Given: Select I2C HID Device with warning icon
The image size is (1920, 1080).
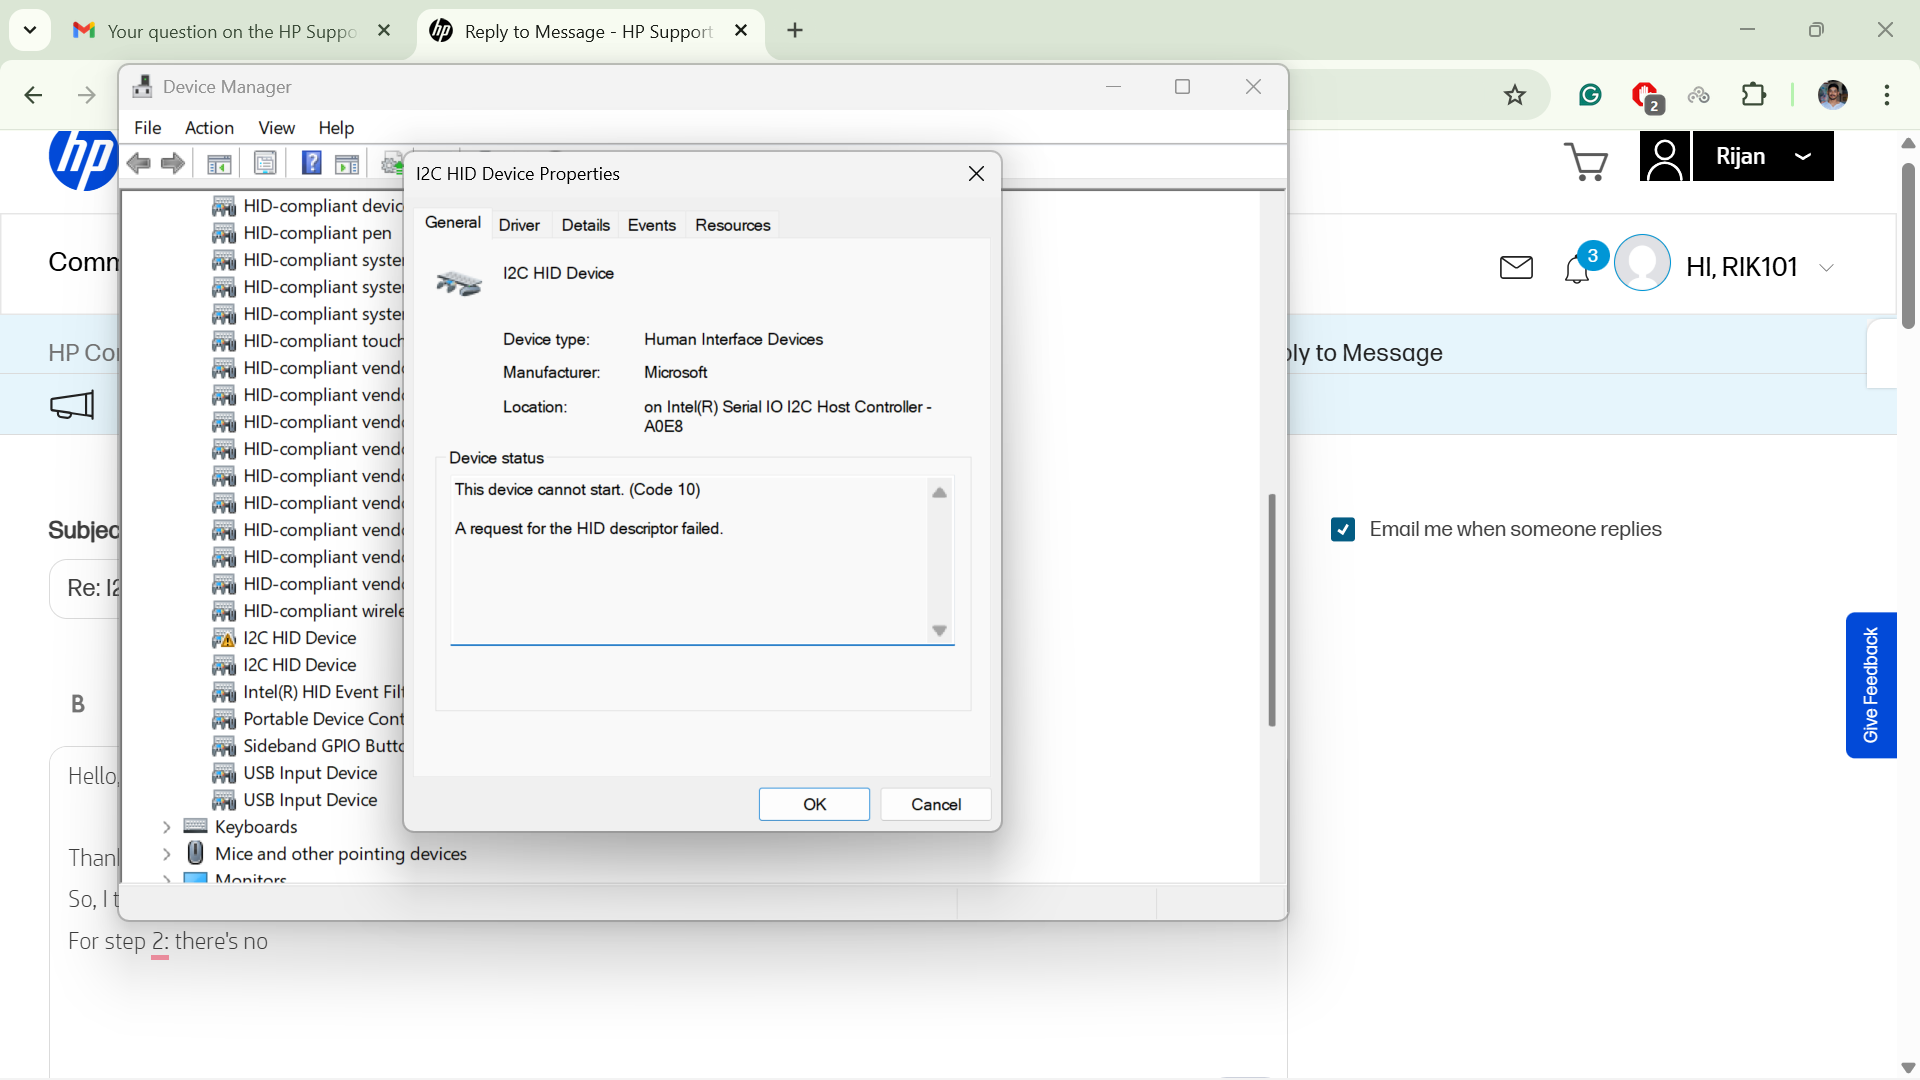Looking at the screenshot, I should [x=299, y=638].
